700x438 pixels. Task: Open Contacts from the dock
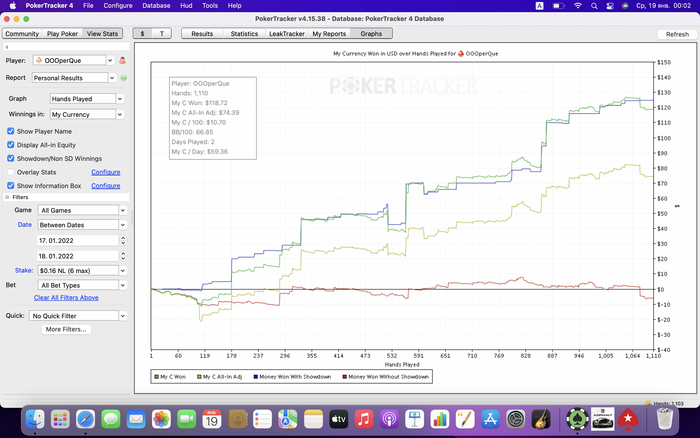(x=238, y=419)
